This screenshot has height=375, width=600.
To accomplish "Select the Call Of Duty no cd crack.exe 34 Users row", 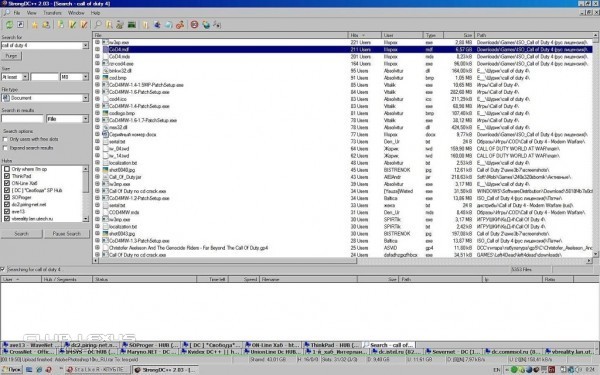I will point(342,191).
